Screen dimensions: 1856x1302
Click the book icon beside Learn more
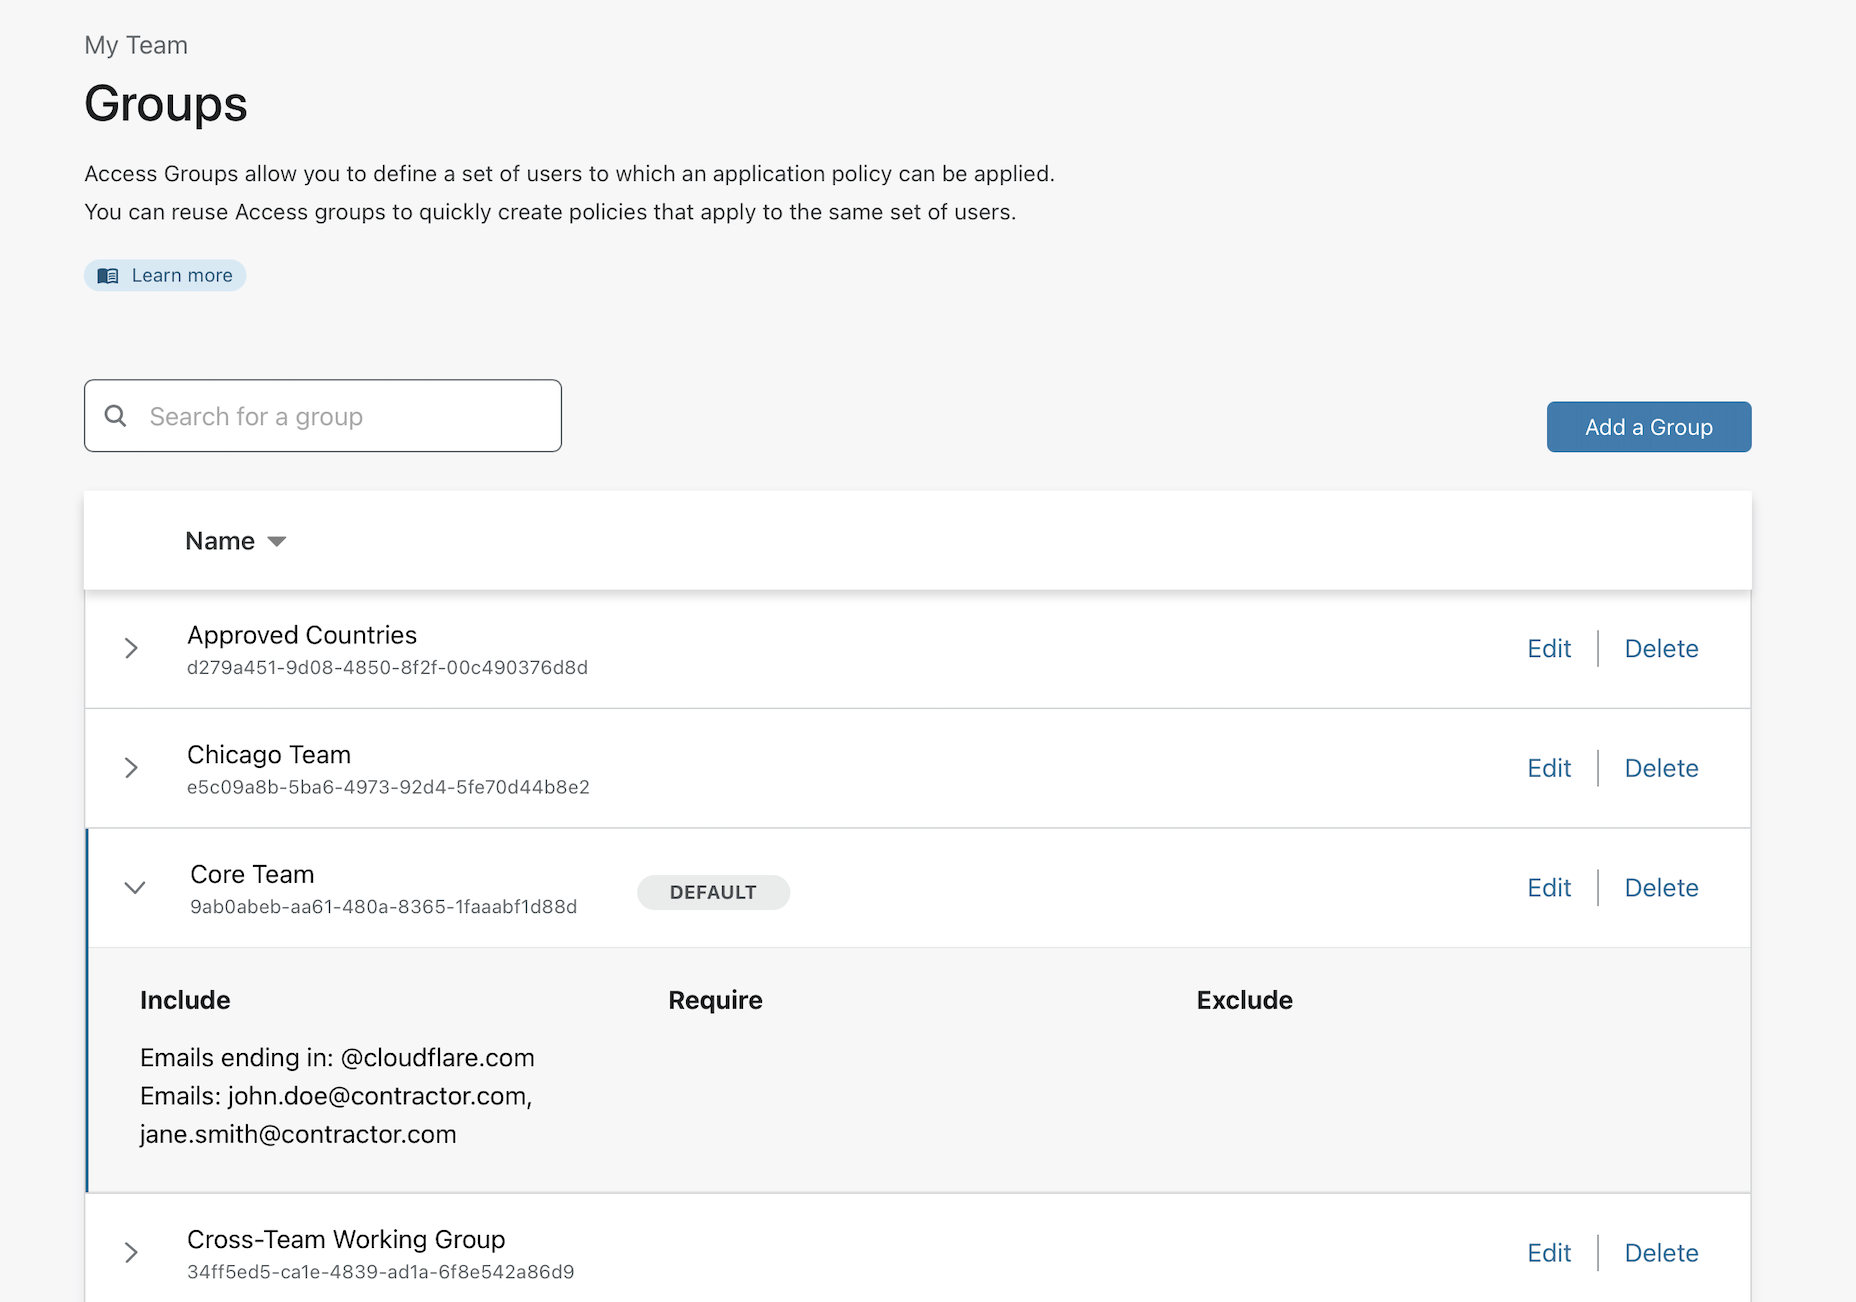[x=108, y=276]
